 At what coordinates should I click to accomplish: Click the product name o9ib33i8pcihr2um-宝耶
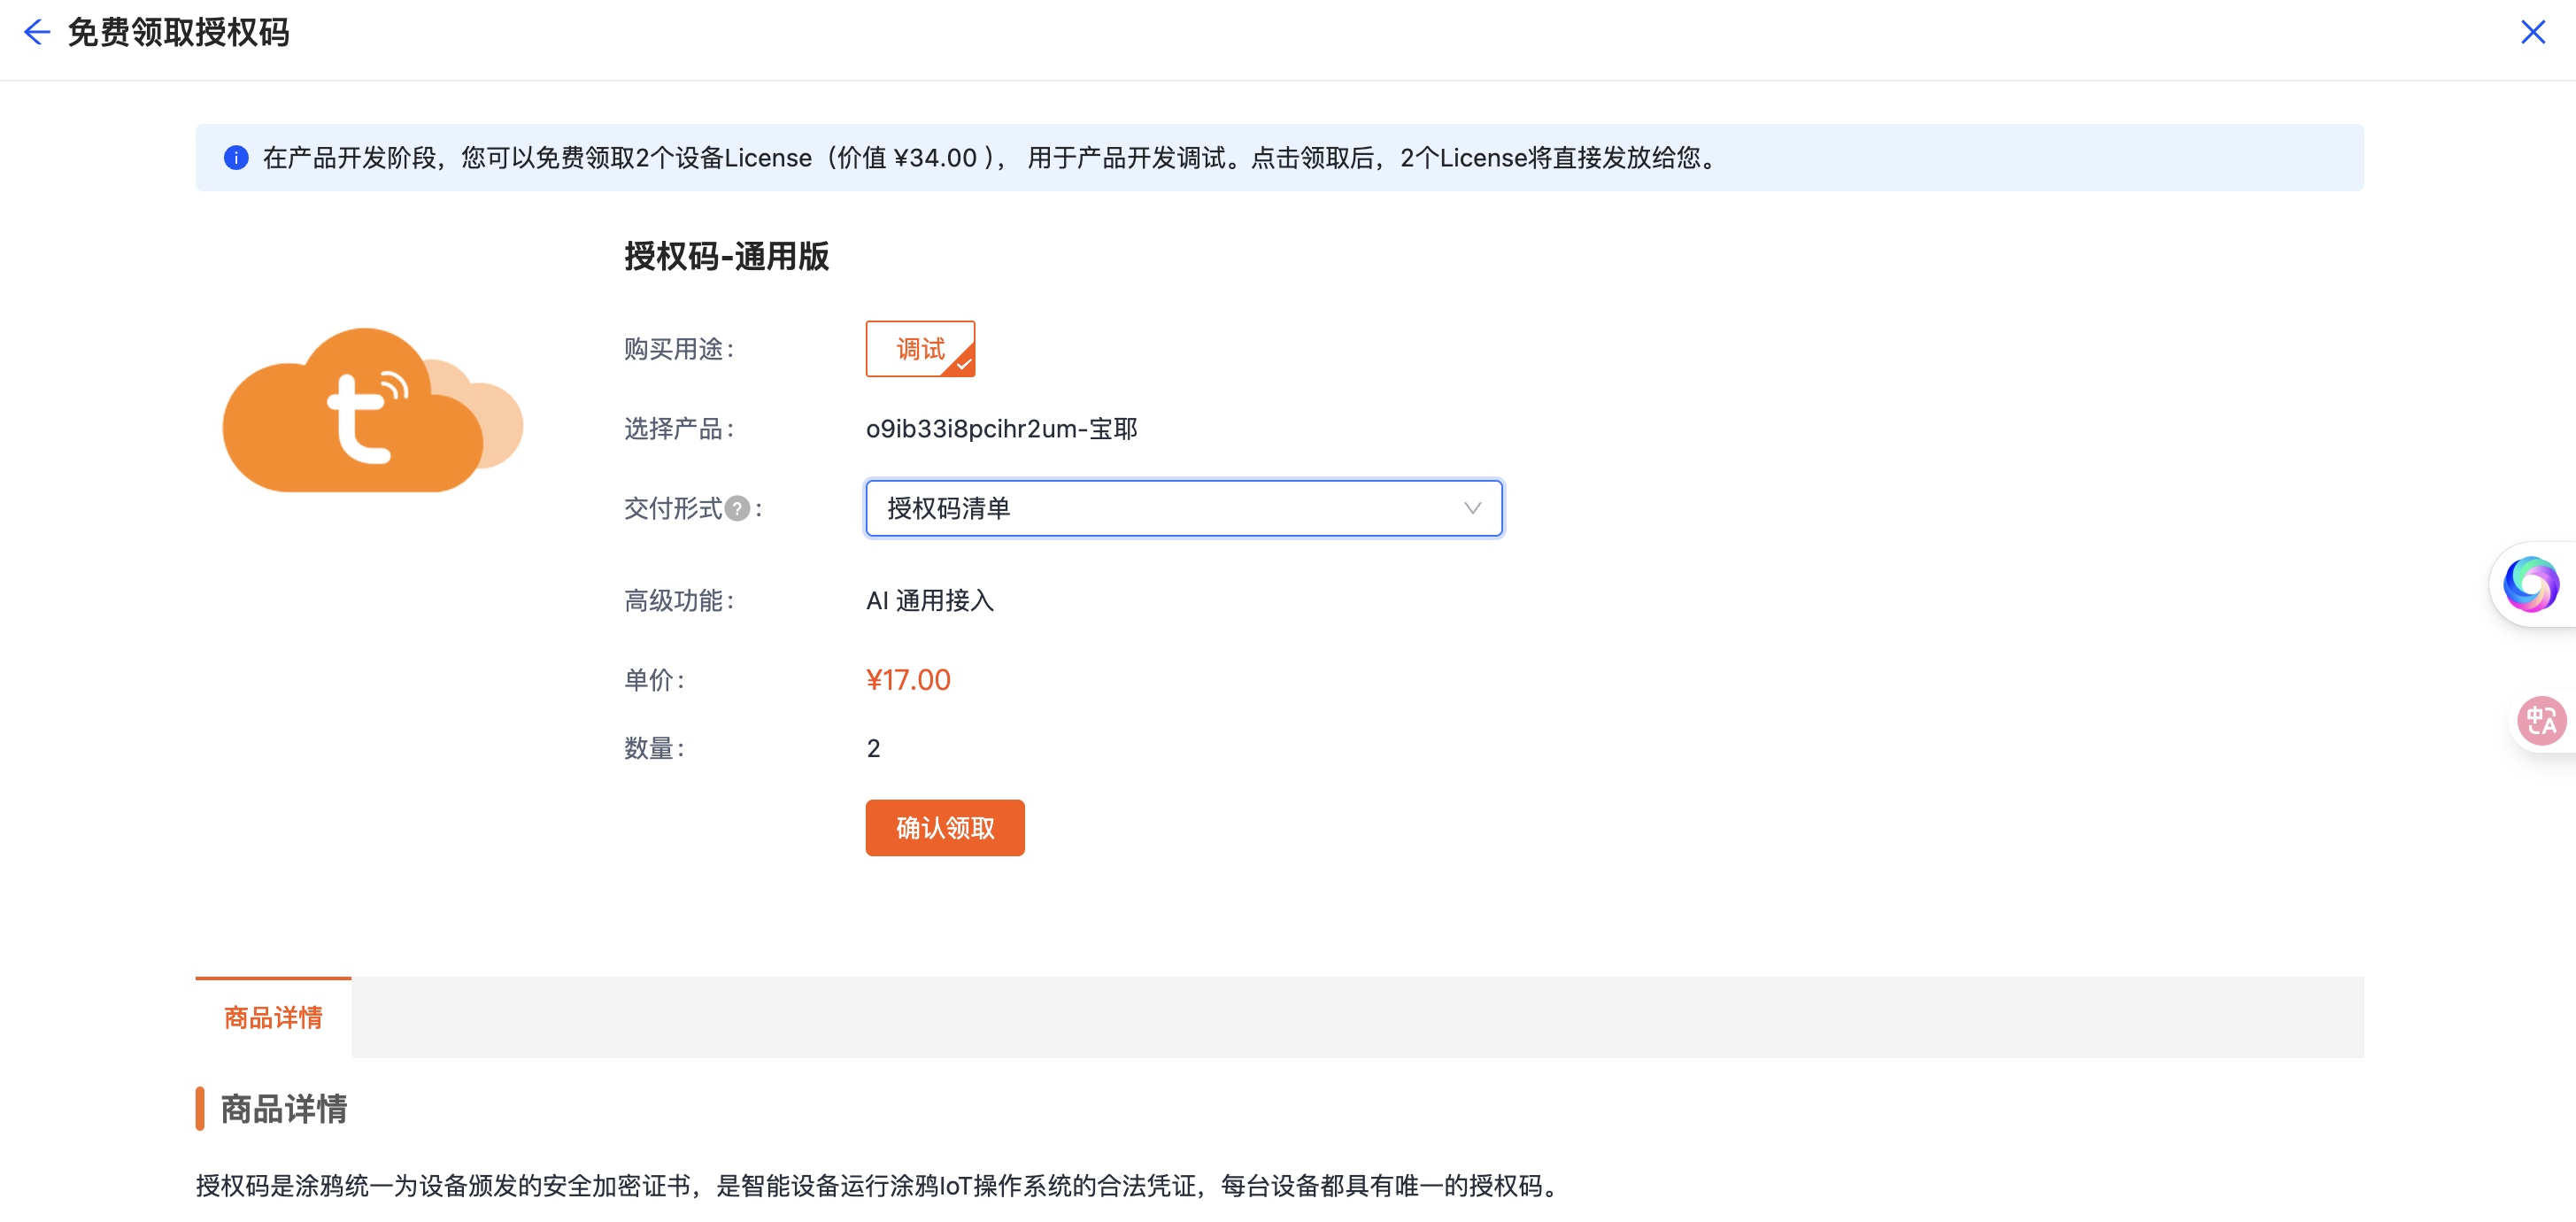(1001, 429)
